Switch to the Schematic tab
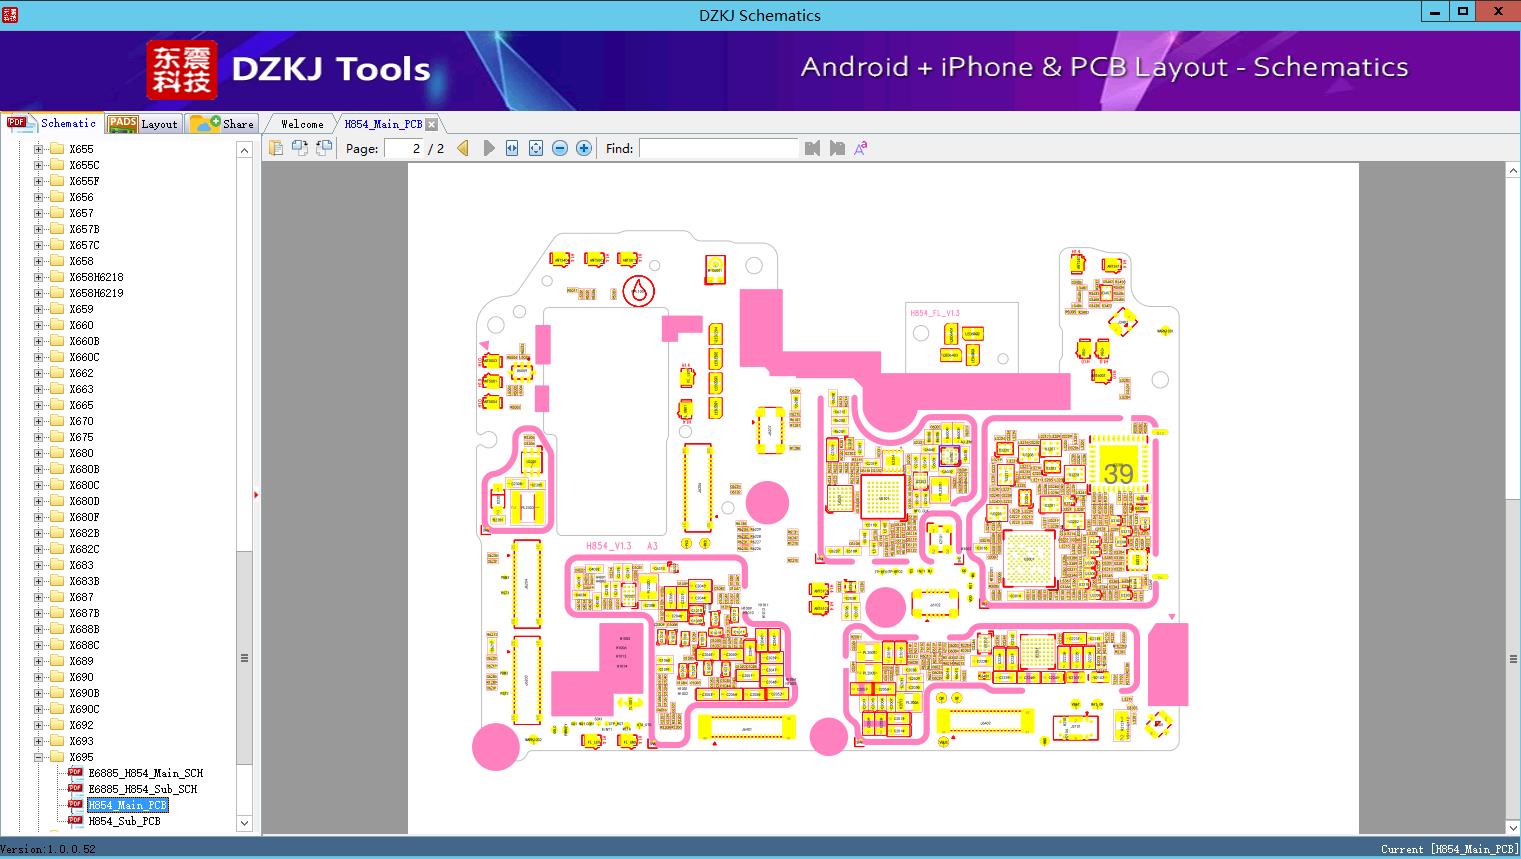The image size is (1521, 859). click(52, 123)
